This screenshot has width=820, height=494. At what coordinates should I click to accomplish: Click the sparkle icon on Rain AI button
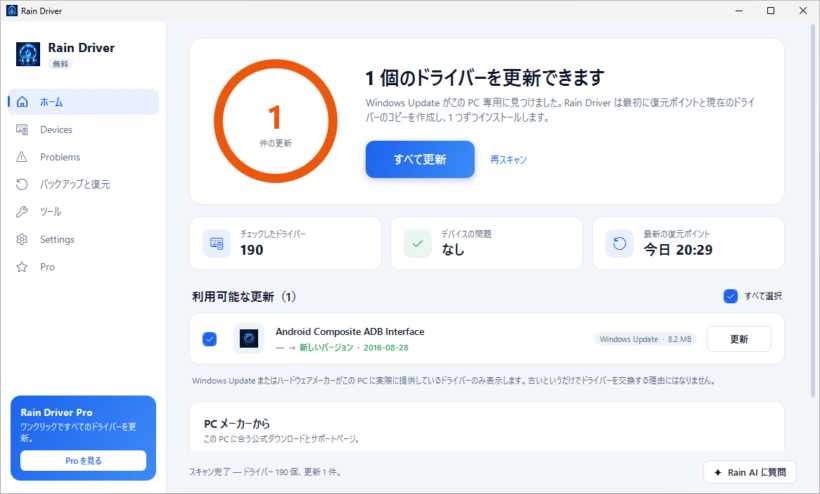coord(718,473)
